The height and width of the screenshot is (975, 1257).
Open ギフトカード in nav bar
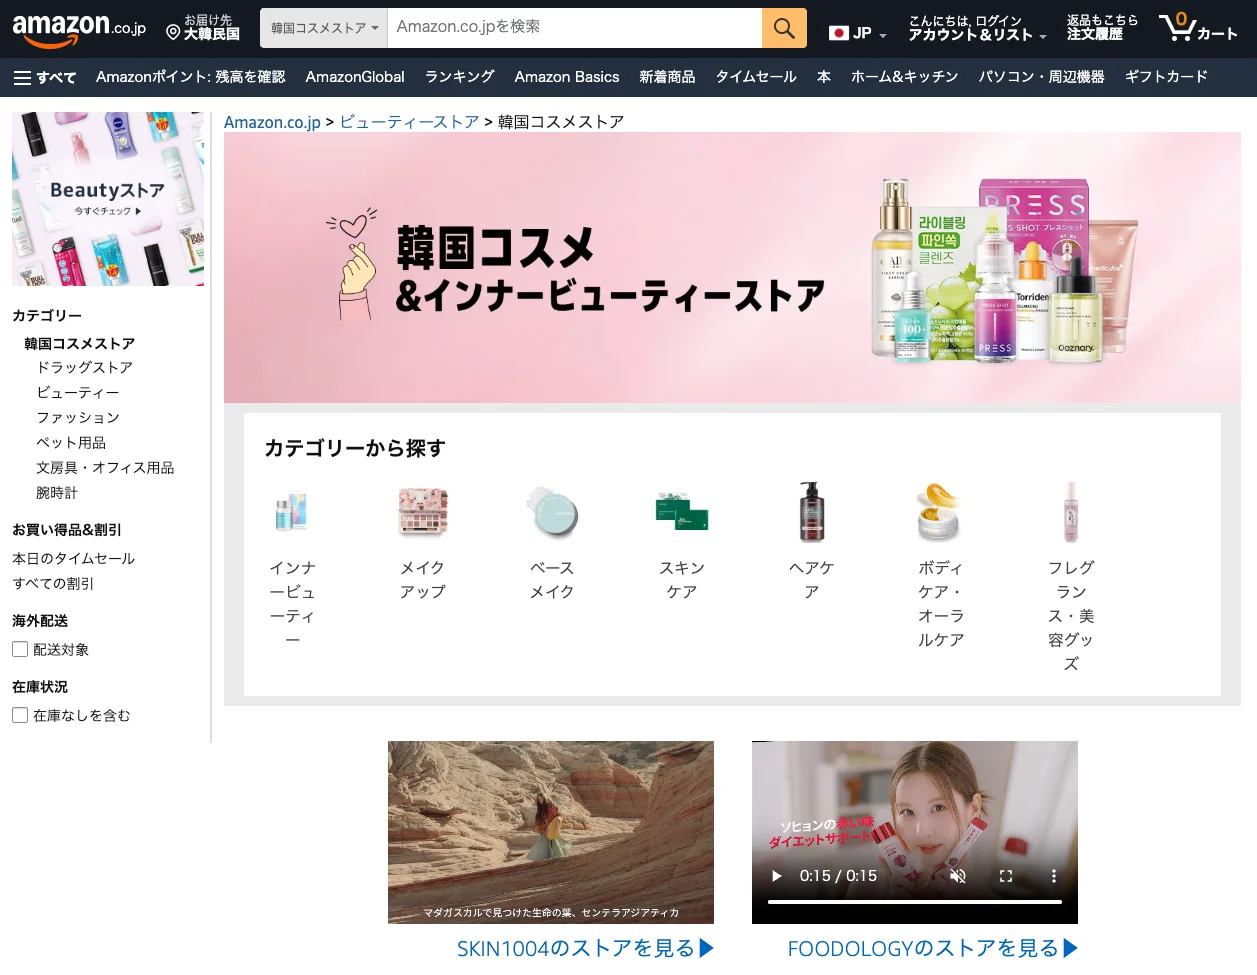tap(1166, 77)
